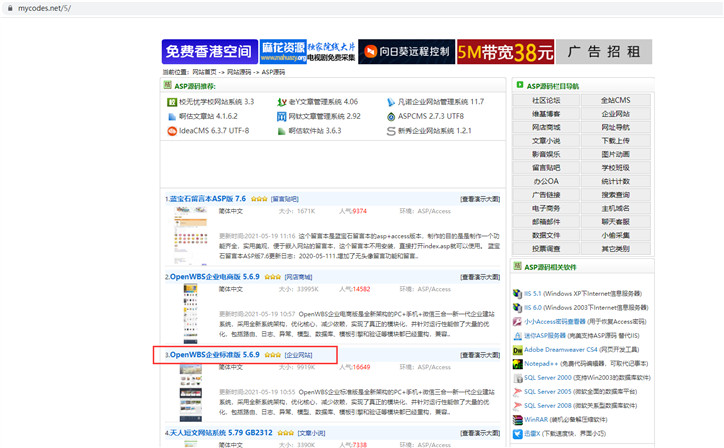Open the 企业网站 category in navigation
The height and width of the screenshot is (448, 724).
[x=615, y=114]
